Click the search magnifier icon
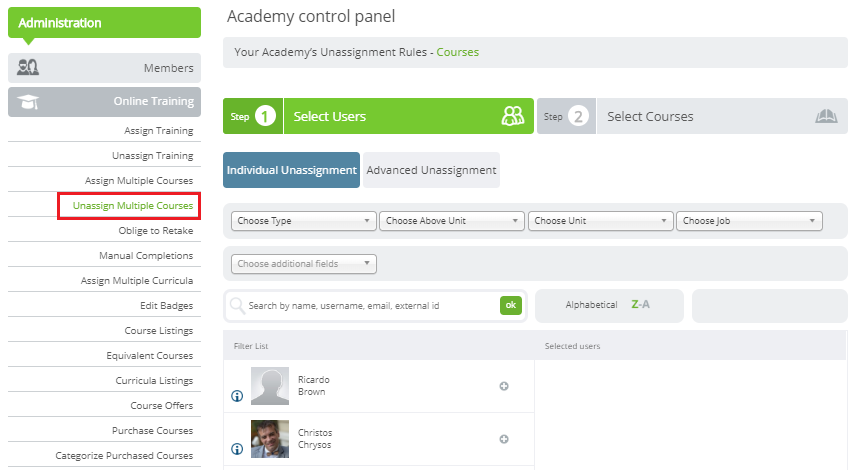The height and width of the screenshot is (470, 857). click(237, 306)
